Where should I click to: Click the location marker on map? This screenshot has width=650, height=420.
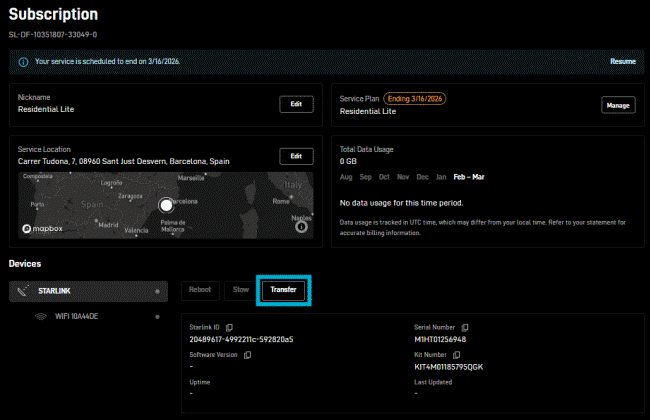[x=166, y=205]
